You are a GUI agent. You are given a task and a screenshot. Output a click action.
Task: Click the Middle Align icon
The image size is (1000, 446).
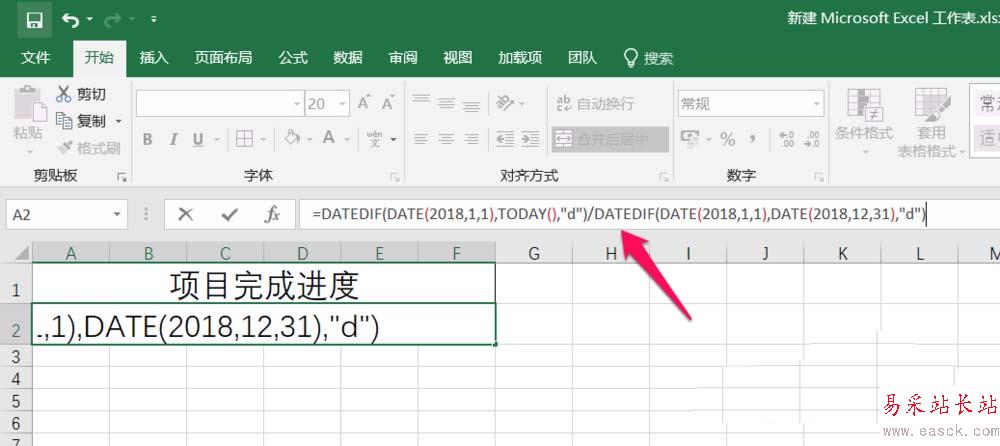(446, 102)
